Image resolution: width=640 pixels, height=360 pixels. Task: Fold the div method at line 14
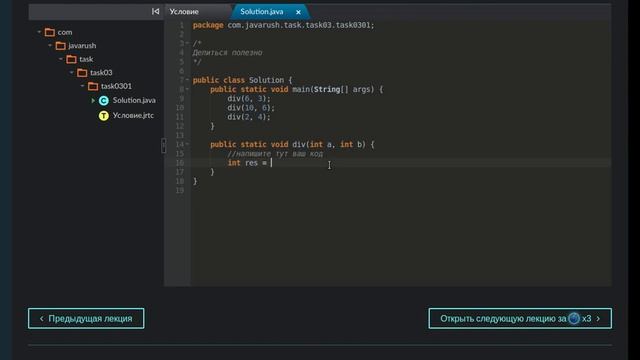[187, 144]
